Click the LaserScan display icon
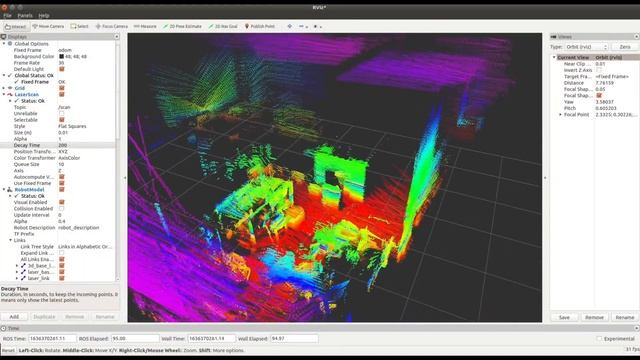The image size is (640, 360). [10, 95]
